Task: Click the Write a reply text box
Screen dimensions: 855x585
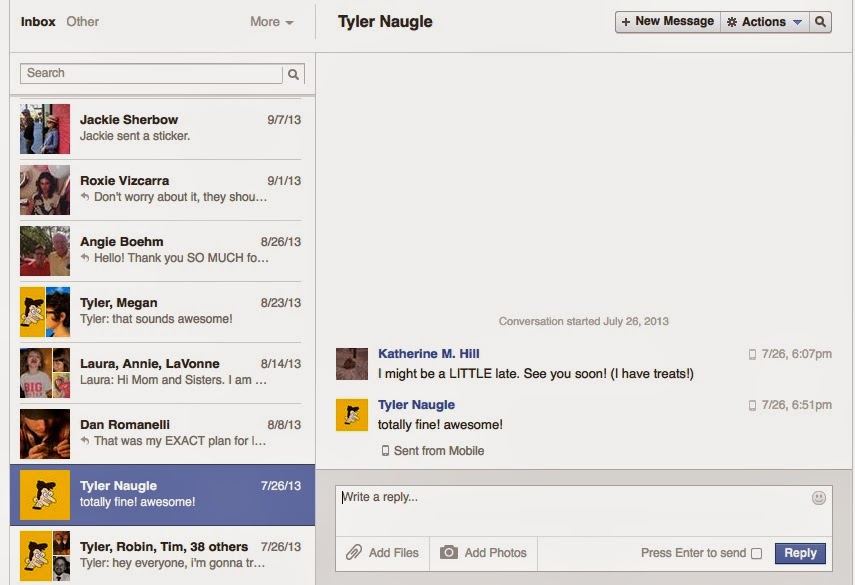Action: 583,511
